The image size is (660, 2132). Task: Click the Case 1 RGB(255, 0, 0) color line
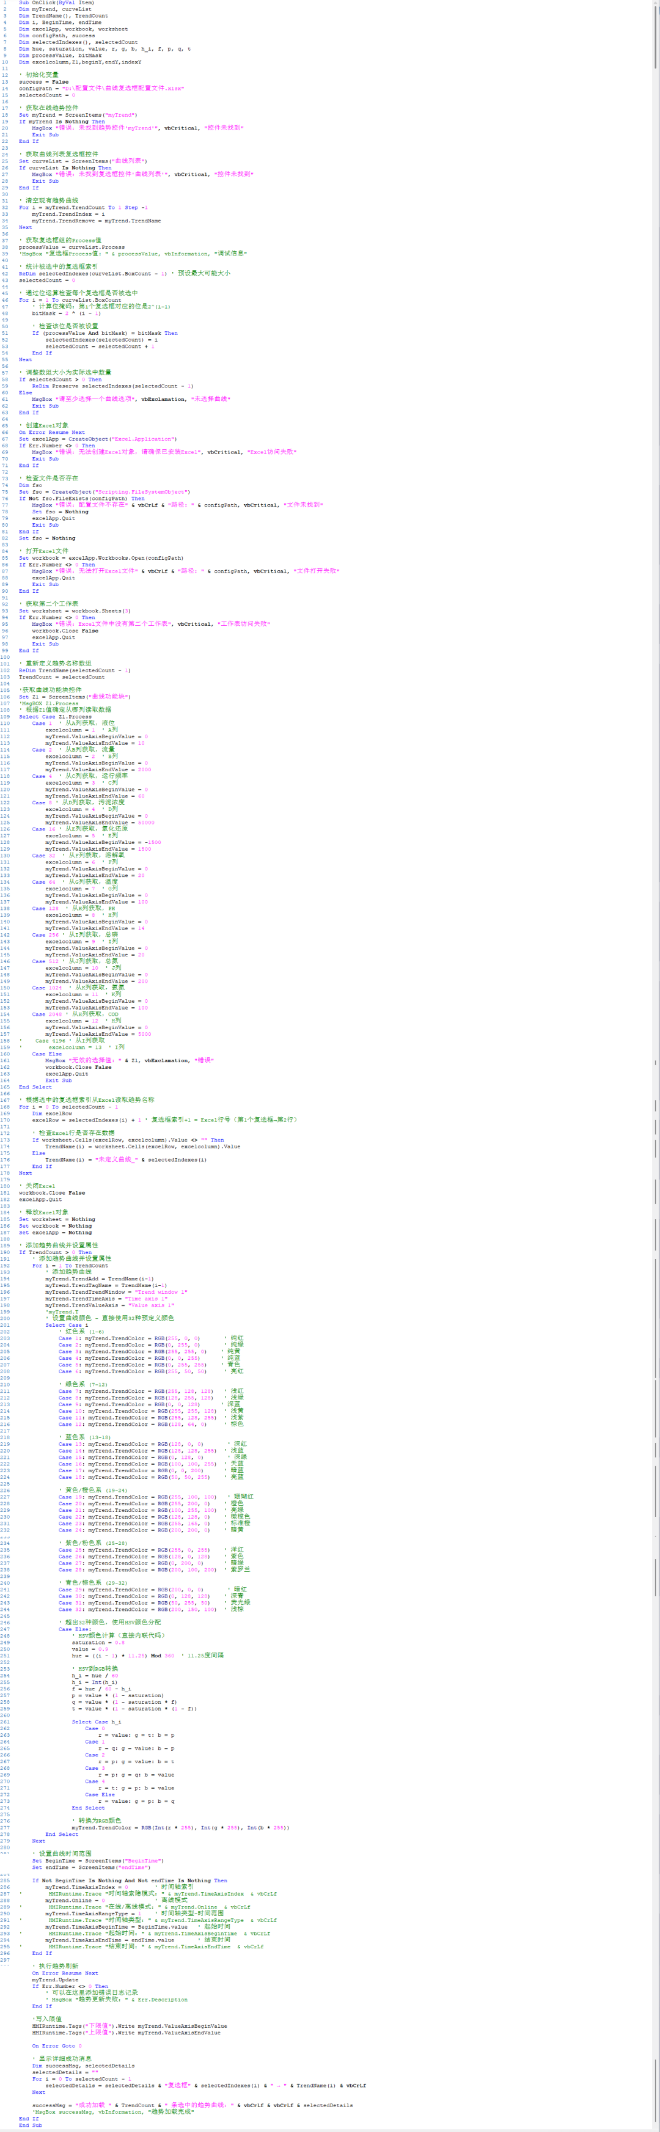click(x=130, y=1337)
